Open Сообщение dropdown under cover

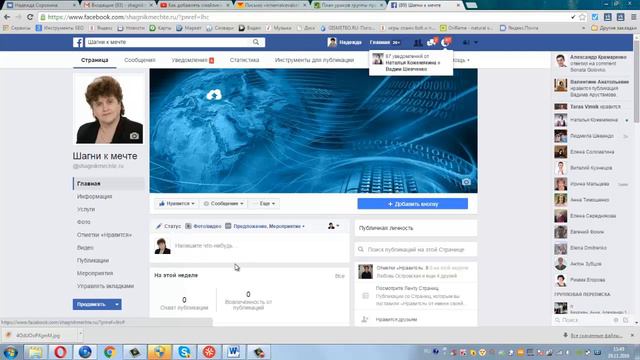[x=223, y=203]
